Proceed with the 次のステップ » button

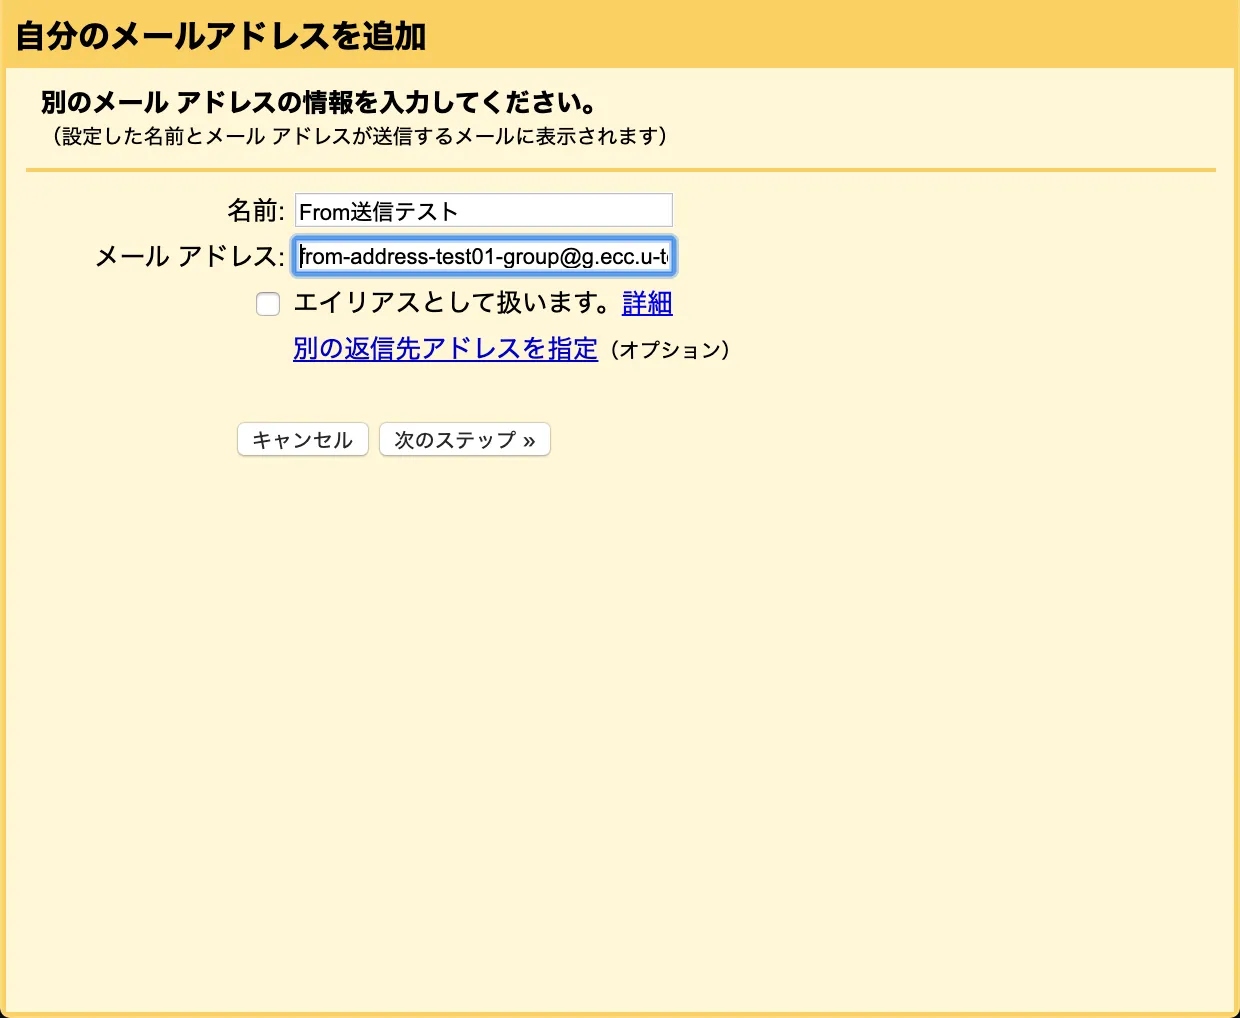click(464, 440)
